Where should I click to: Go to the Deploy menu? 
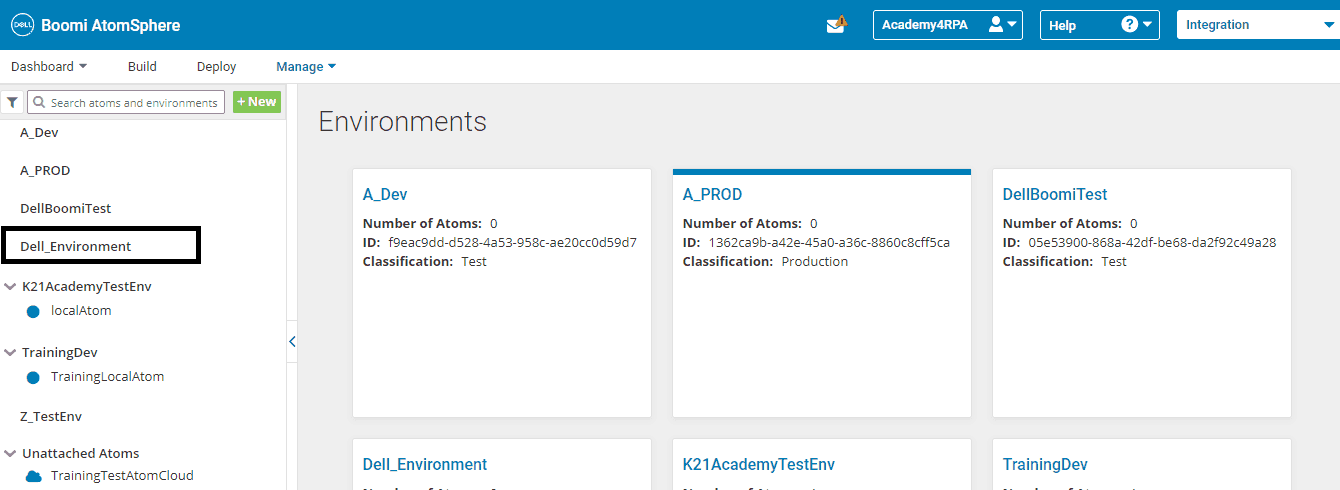point(216,67)
